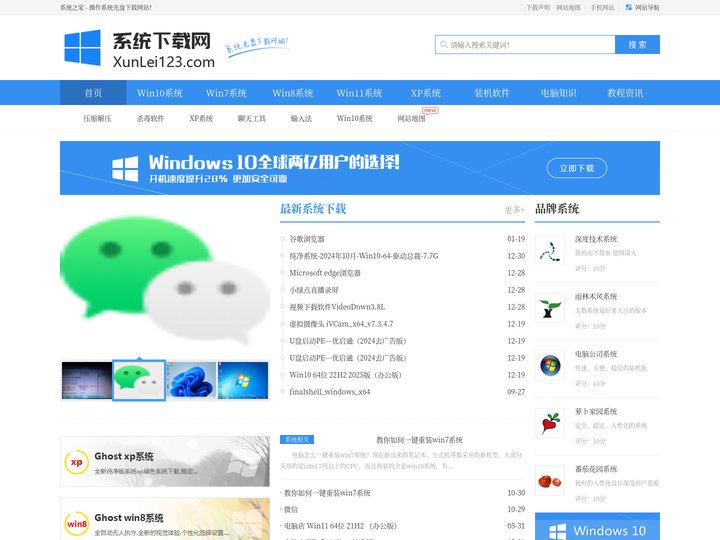Click the 网站导航 icon in the top bar

click(x=629, y=7)
